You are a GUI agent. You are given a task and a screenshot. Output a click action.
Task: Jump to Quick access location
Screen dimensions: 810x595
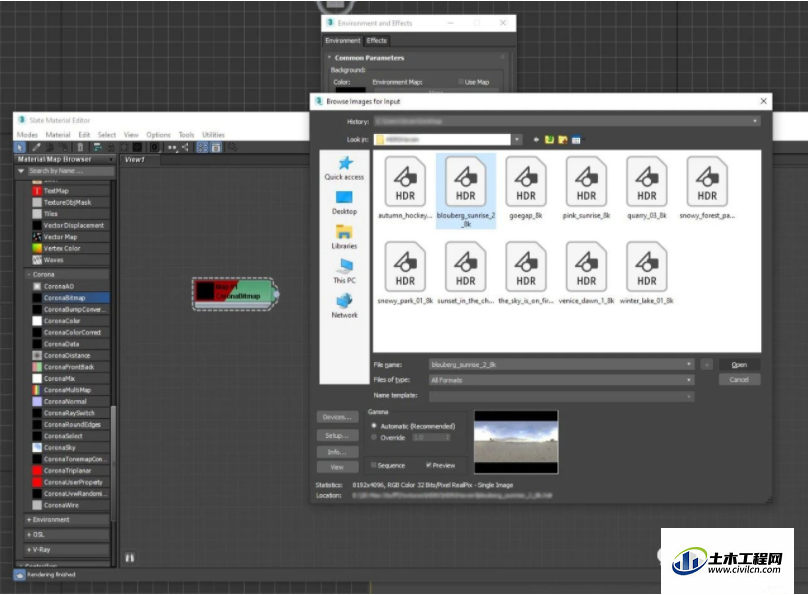point(345,168)
